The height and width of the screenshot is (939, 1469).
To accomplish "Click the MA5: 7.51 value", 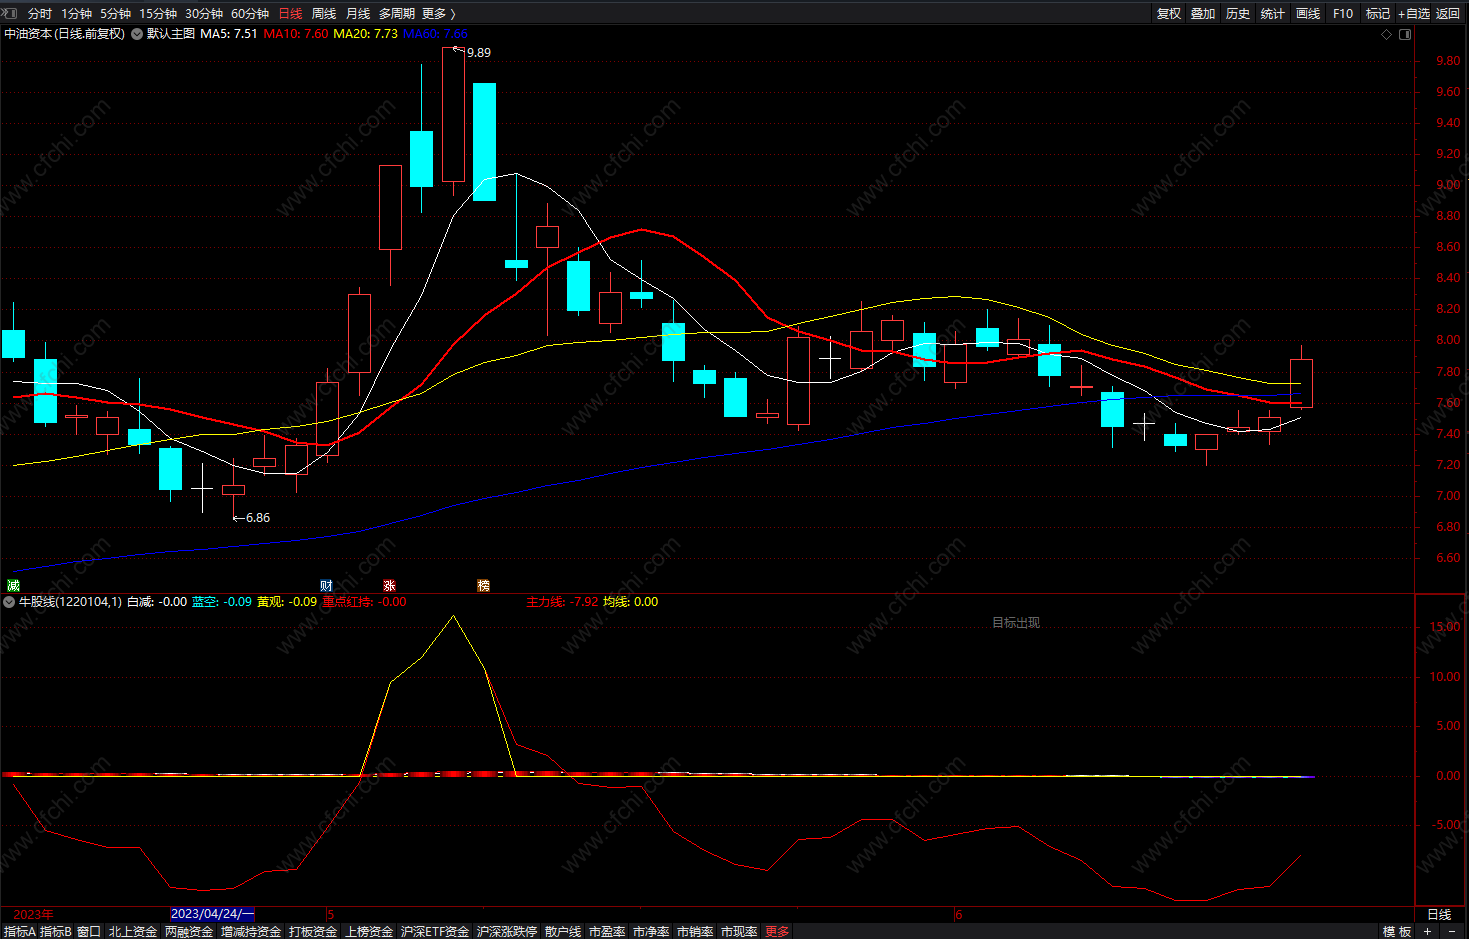I will click(x=229, y=34).
